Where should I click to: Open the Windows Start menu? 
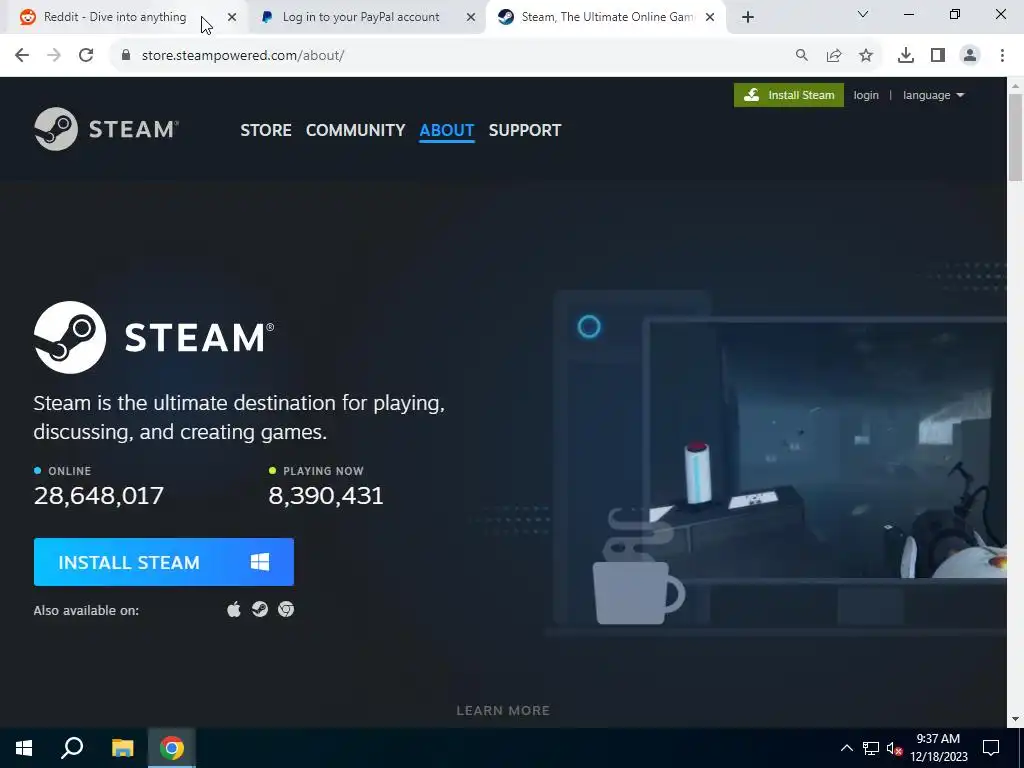click(x=24, y=748)
